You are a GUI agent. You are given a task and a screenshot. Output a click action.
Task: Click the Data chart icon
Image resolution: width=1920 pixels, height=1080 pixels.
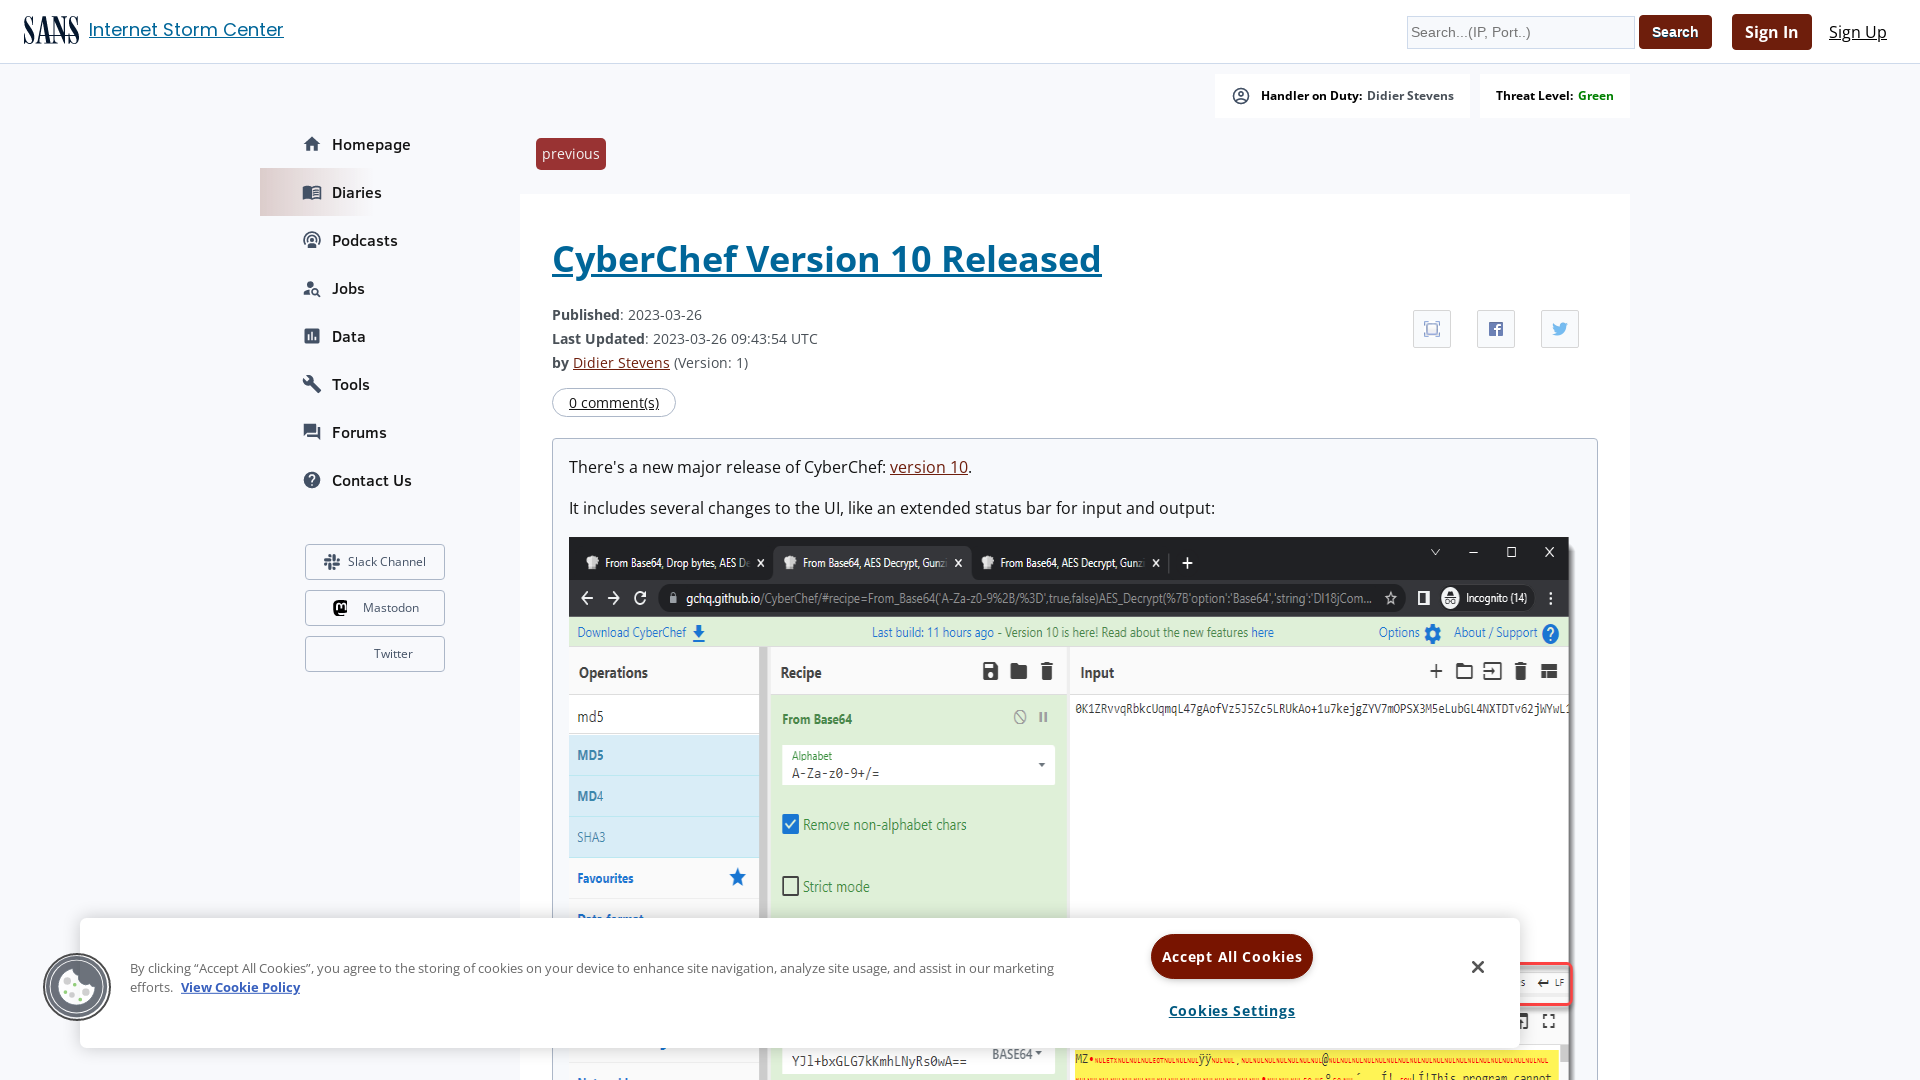312,336
